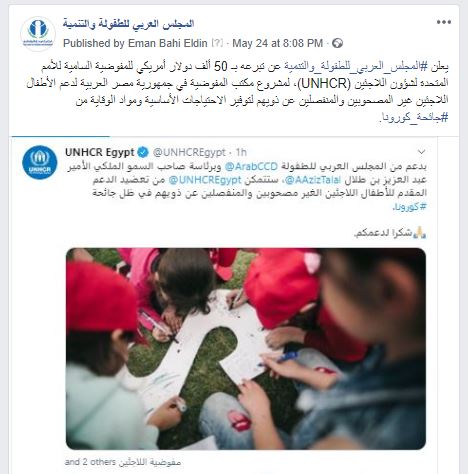Open the May 24 at 8:08 PM timestamp
Viewport: 468px width, 474px height.
(x=277, y=43)
